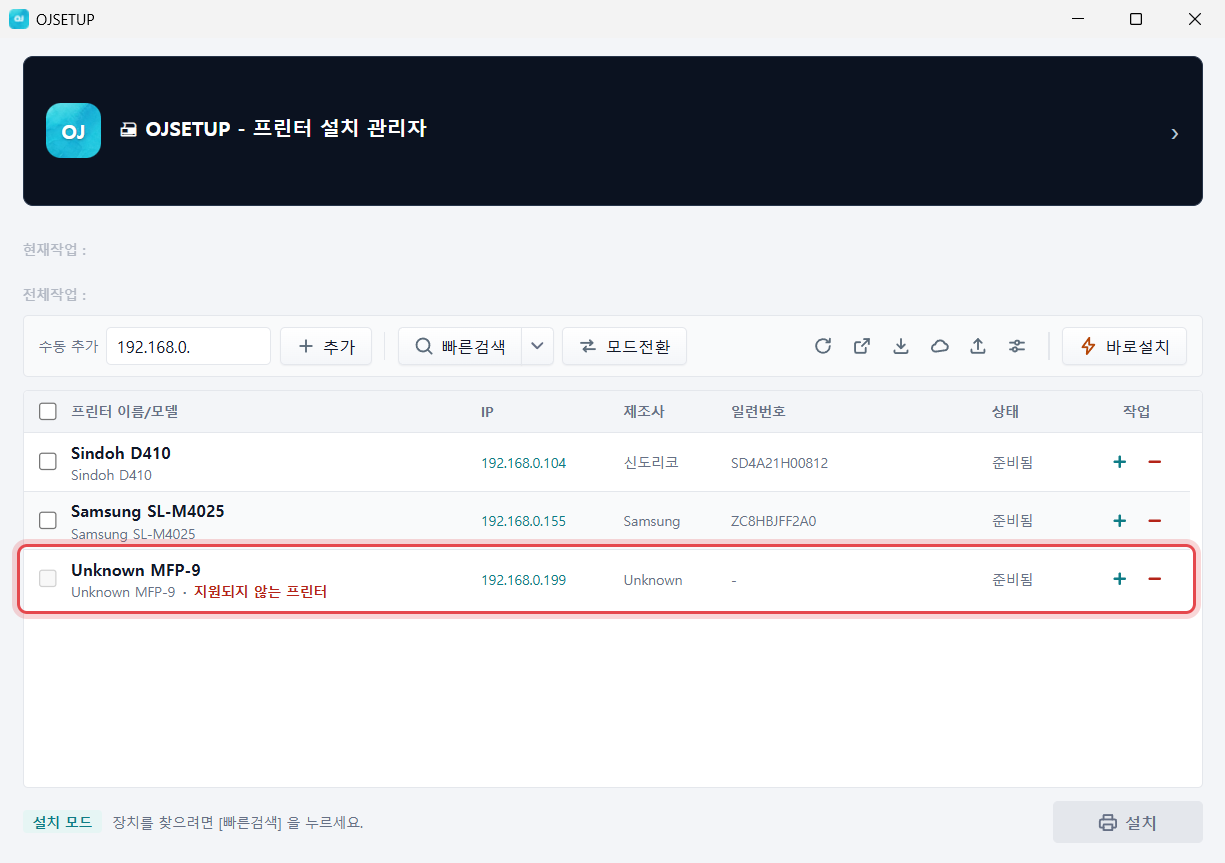Click serial number SD4A21H00812
Viewport: 1225px width, 863px height.
(x=779, y=463)
